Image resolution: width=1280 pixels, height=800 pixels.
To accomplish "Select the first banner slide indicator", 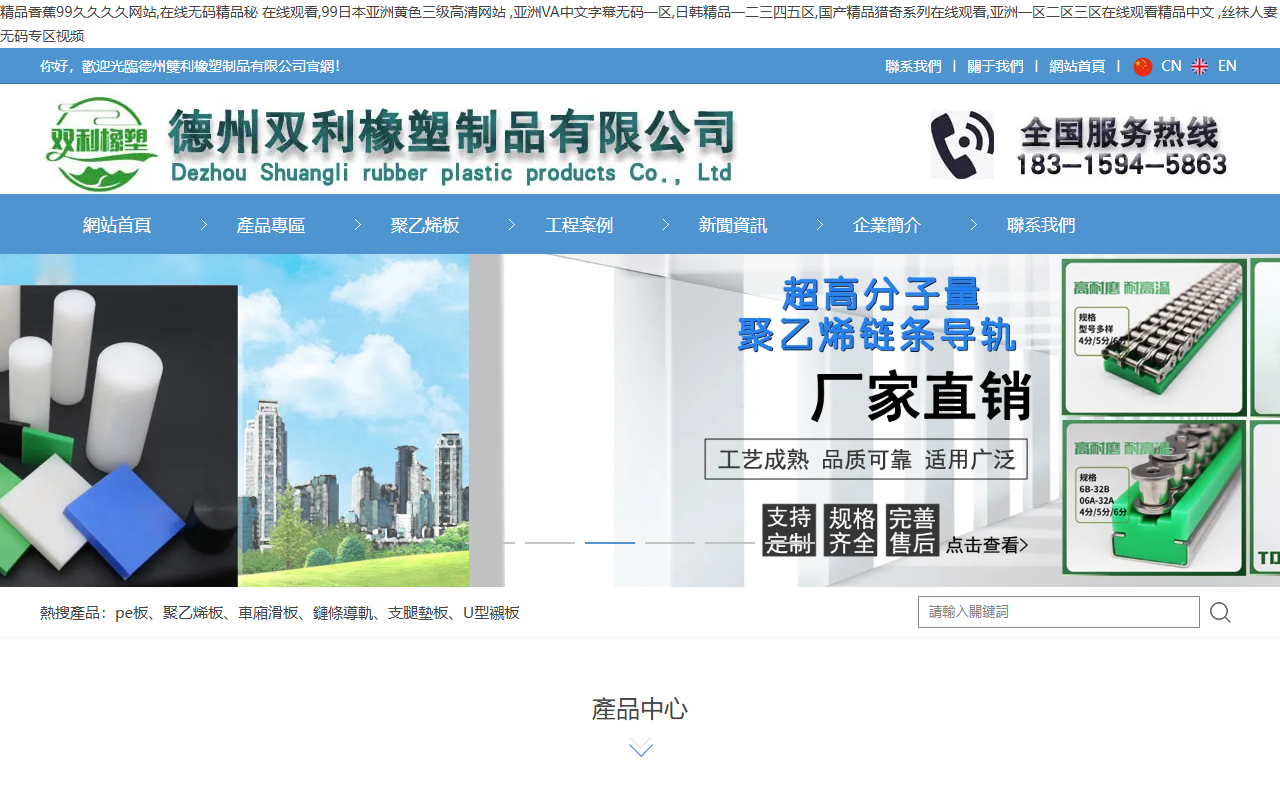I will click(490, 542).
